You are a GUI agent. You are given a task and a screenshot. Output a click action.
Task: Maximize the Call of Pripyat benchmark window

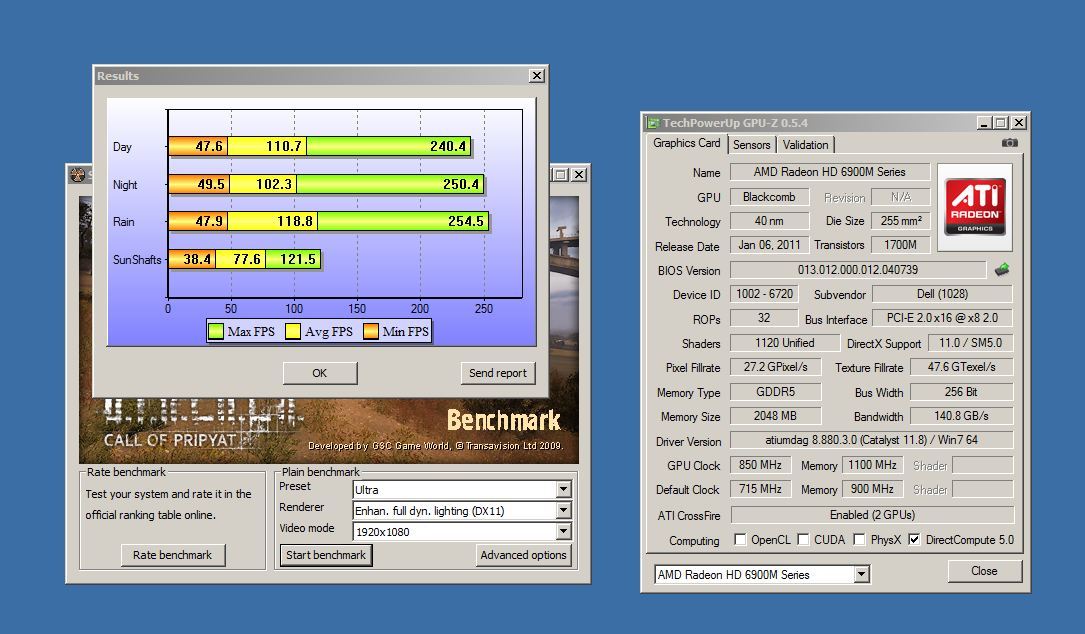pos(561,175)
